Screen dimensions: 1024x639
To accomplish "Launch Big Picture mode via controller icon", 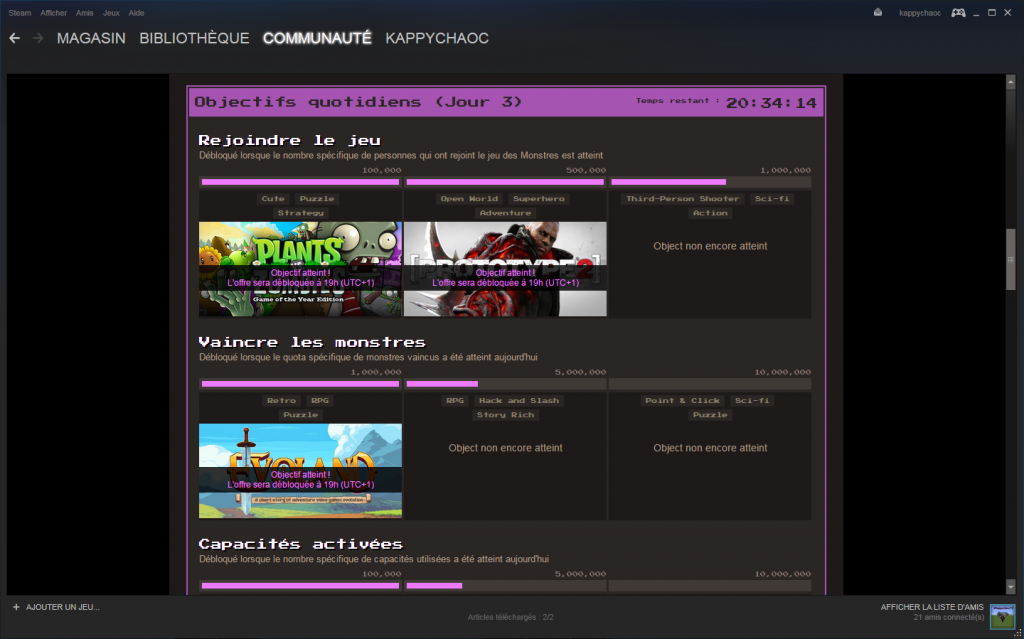I will coord(957,13).
